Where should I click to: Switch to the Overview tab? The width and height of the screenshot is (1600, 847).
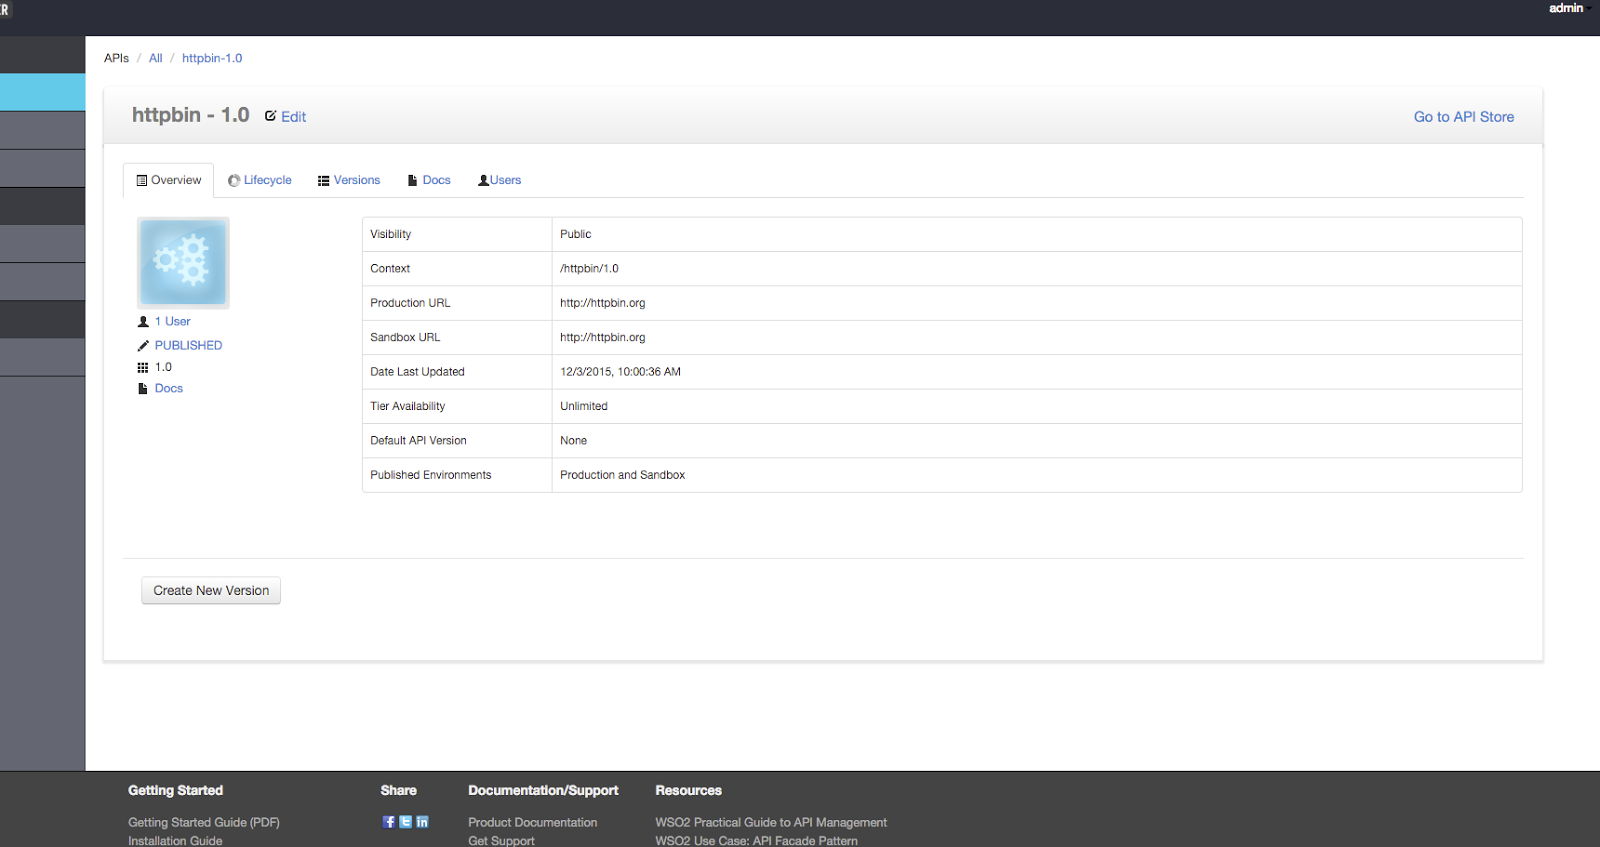point(168,180)
